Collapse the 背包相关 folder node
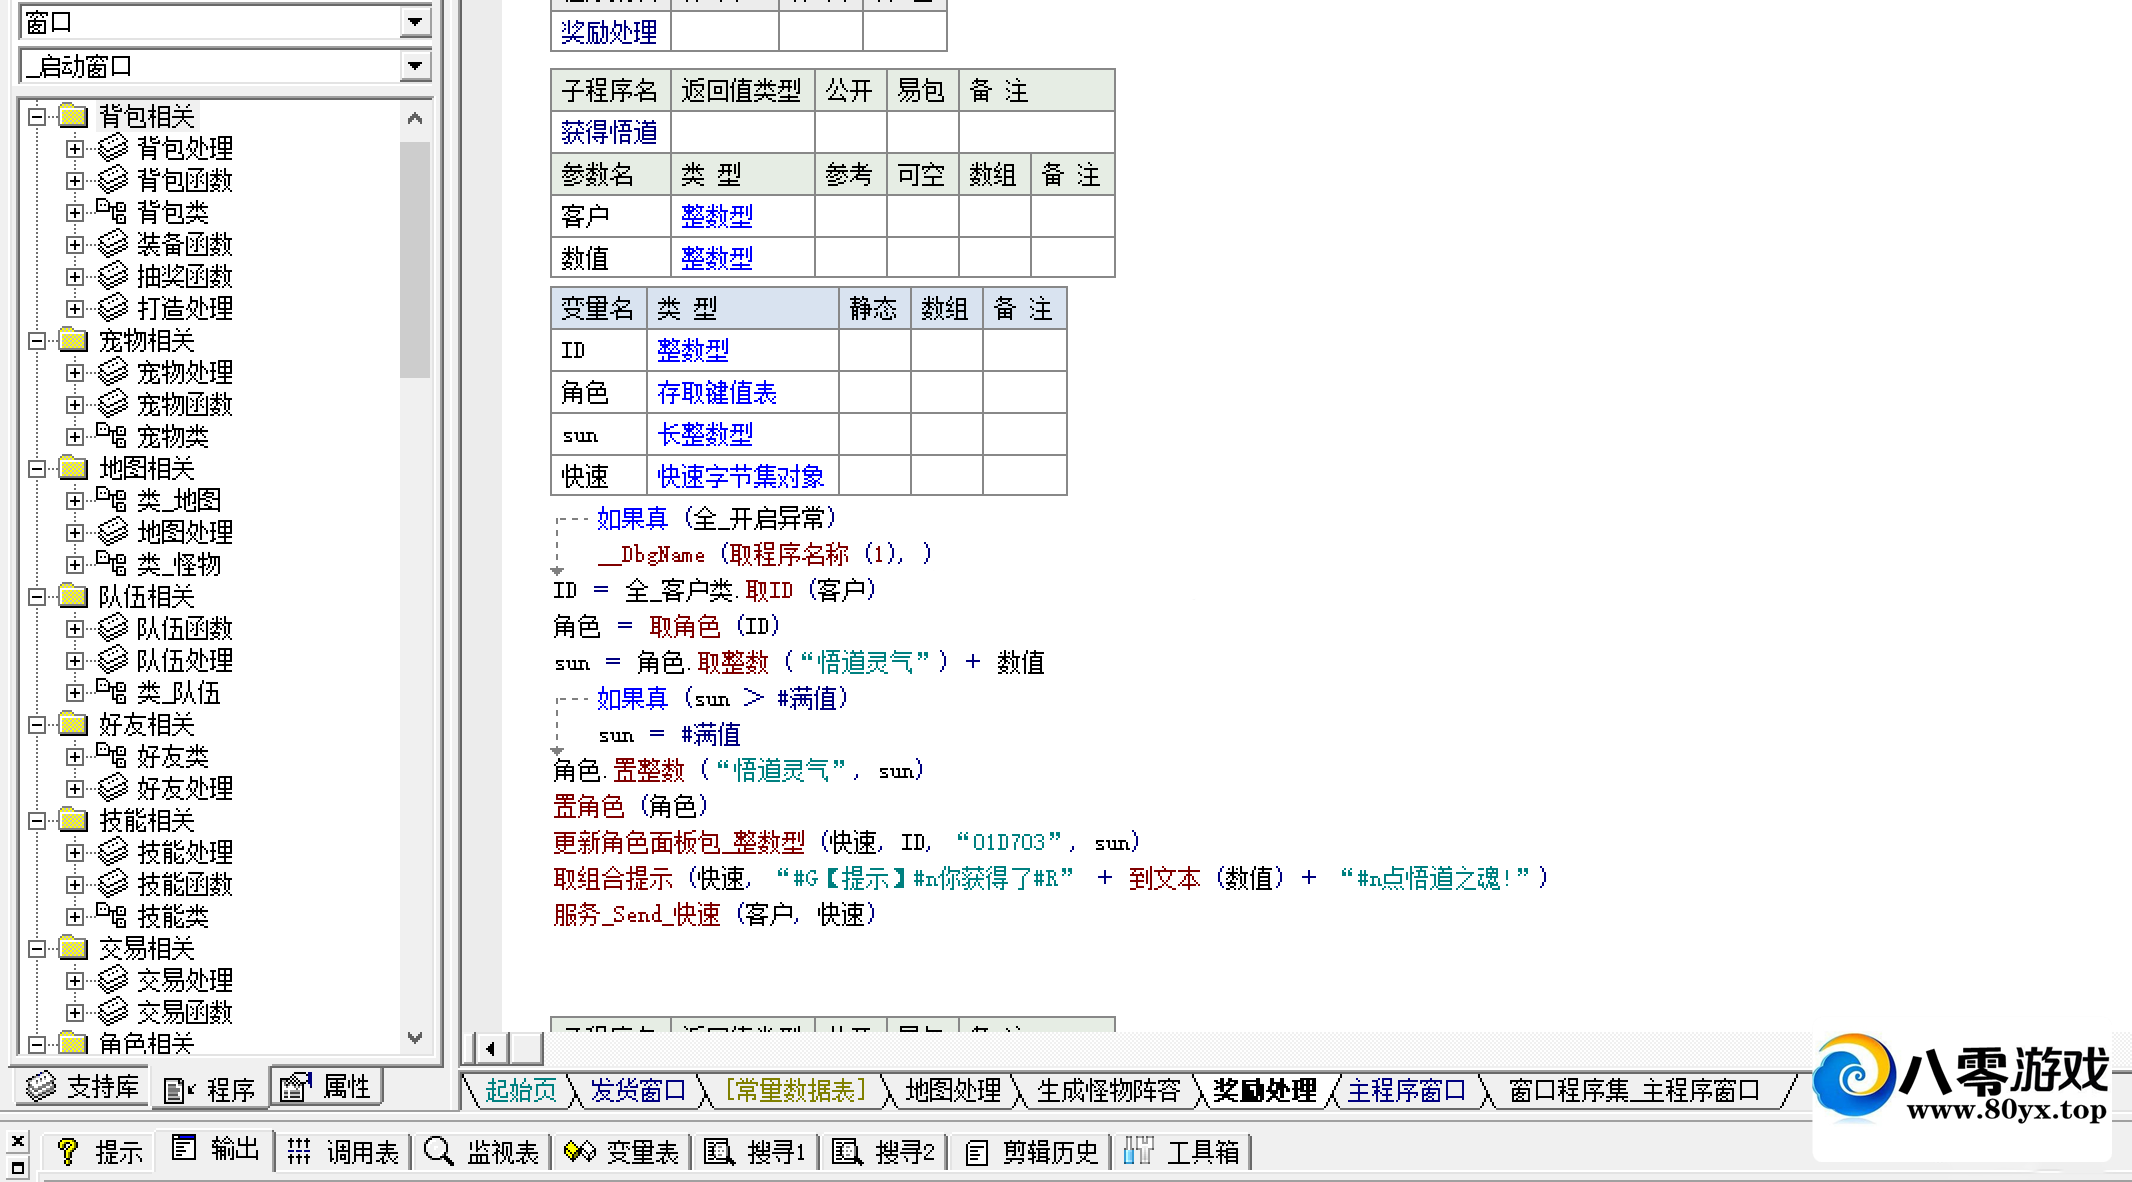Screen dimensions: 2132x1182 37,116
